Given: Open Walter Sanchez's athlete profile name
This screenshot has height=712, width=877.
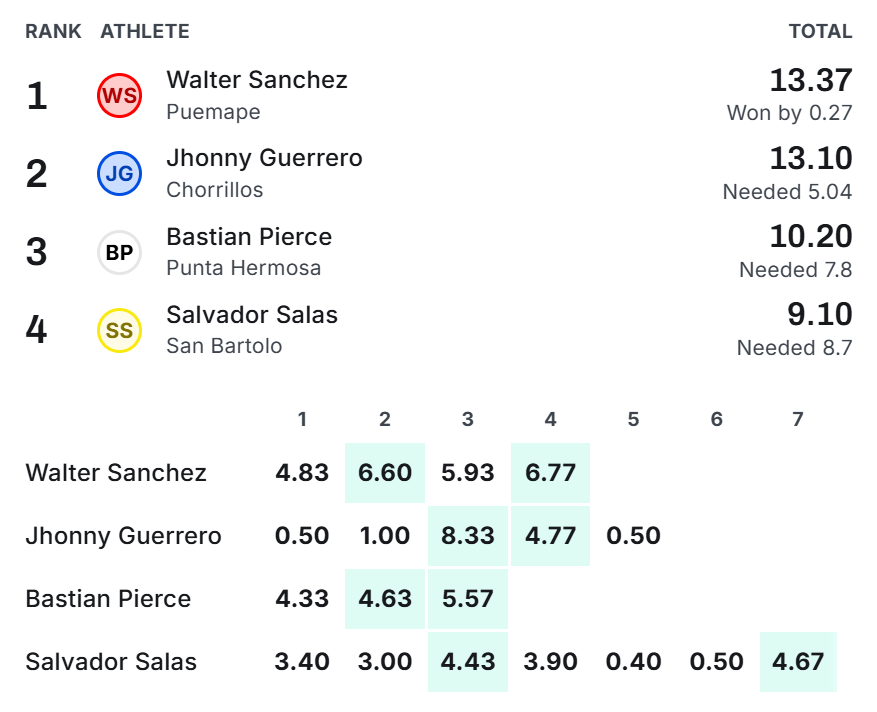Looking at the screenshot, I should (x=257, y=79).
